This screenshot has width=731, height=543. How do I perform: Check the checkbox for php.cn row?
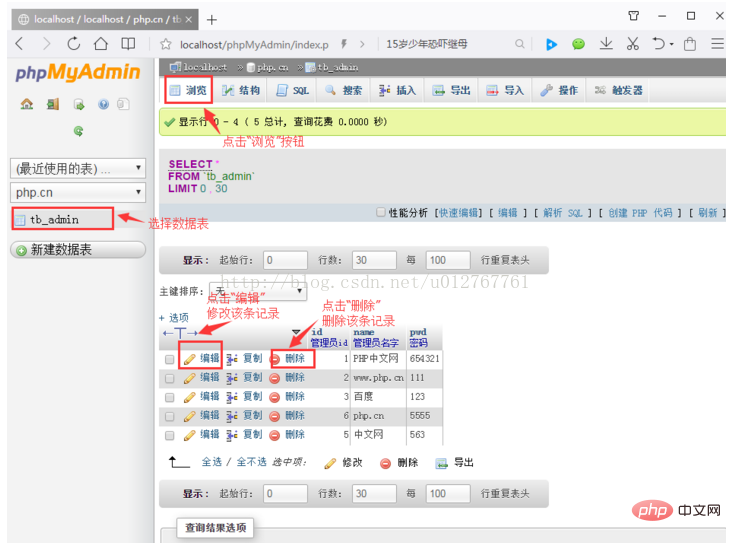[169, 416]
